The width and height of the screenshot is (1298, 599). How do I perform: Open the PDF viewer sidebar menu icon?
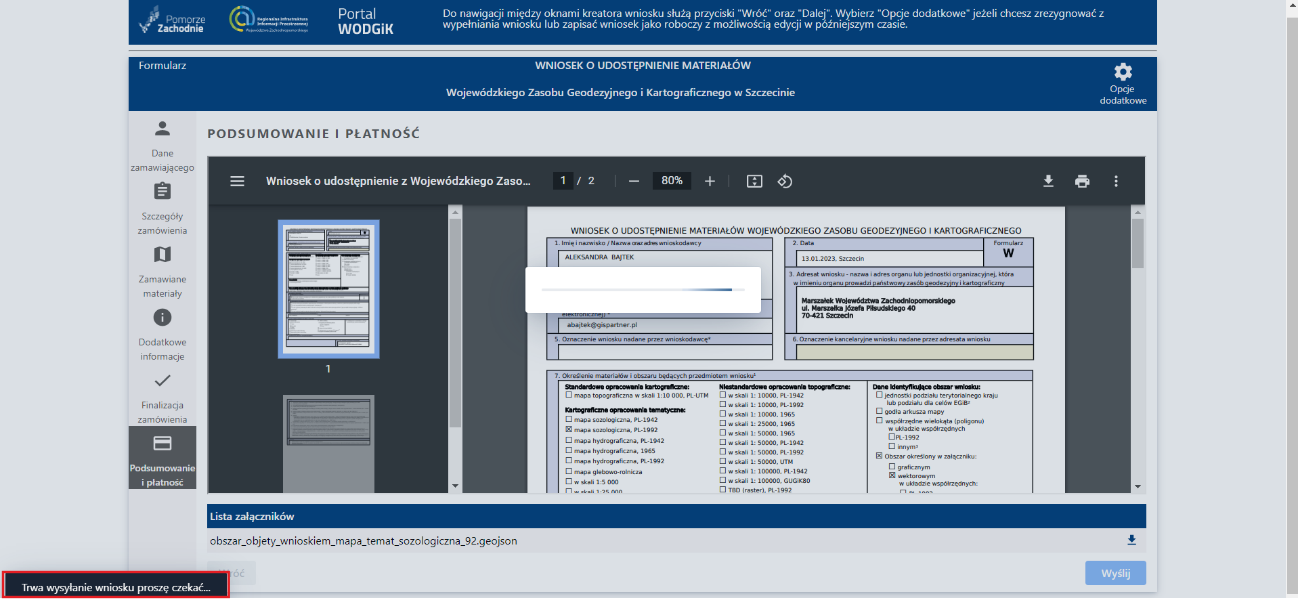point(237,181)
